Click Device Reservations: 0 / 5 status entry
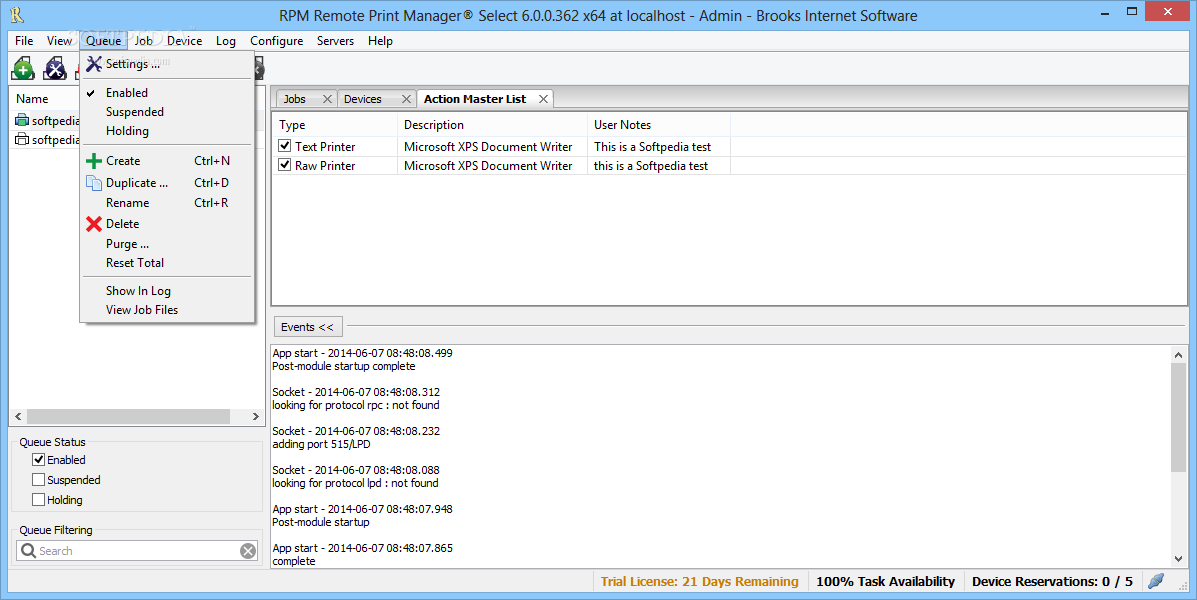The height and width of the screenshot is (600, 1197). [x=1052, y=582]
